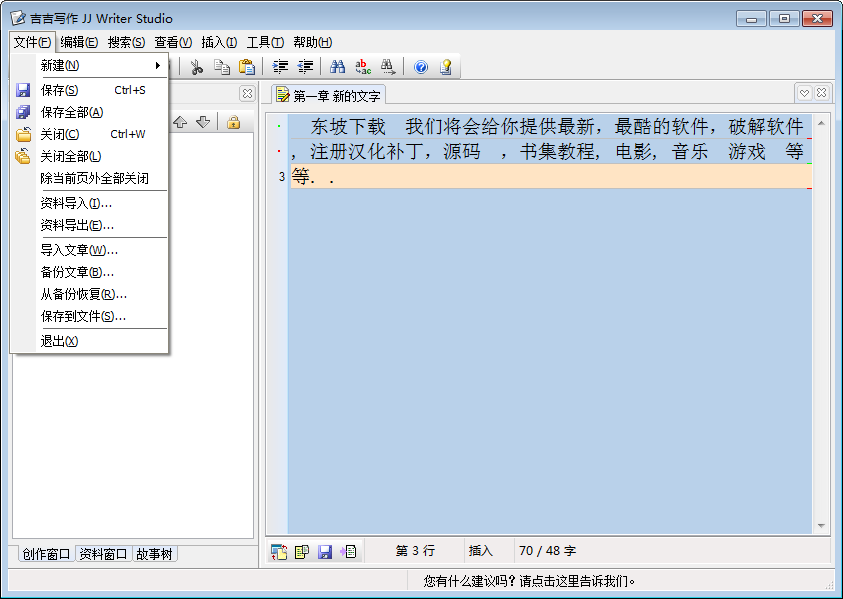Click the yellow notes icon in editor bottom bar
This screenshot has height=599, width=843.
click(x=302, y=552)
